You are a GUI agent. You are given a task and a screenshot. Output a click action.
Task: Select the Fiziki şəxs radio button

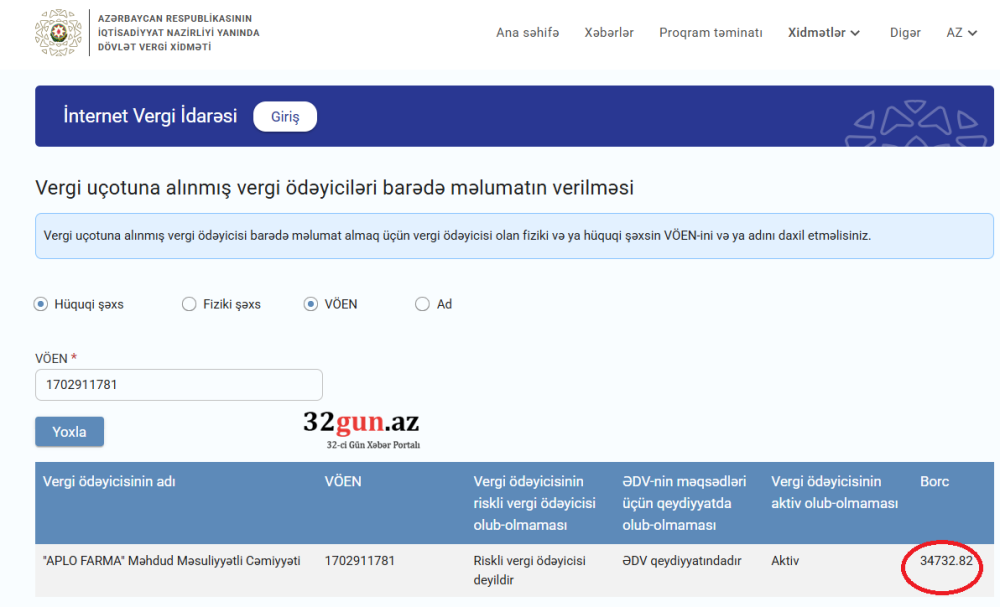coord(188,303)
